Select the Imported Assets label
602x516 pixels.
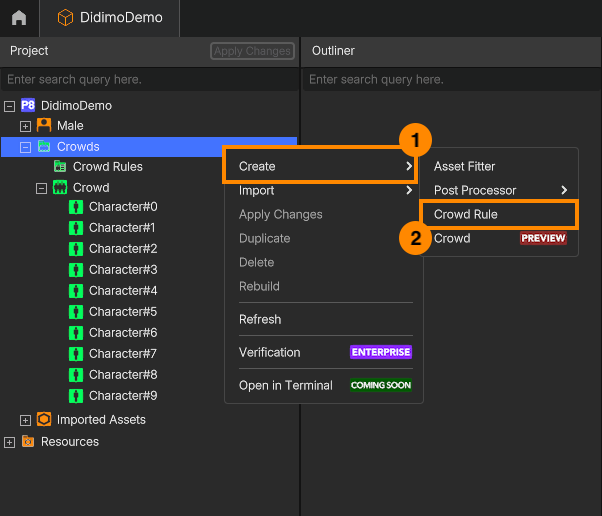(x=101, y=420)
